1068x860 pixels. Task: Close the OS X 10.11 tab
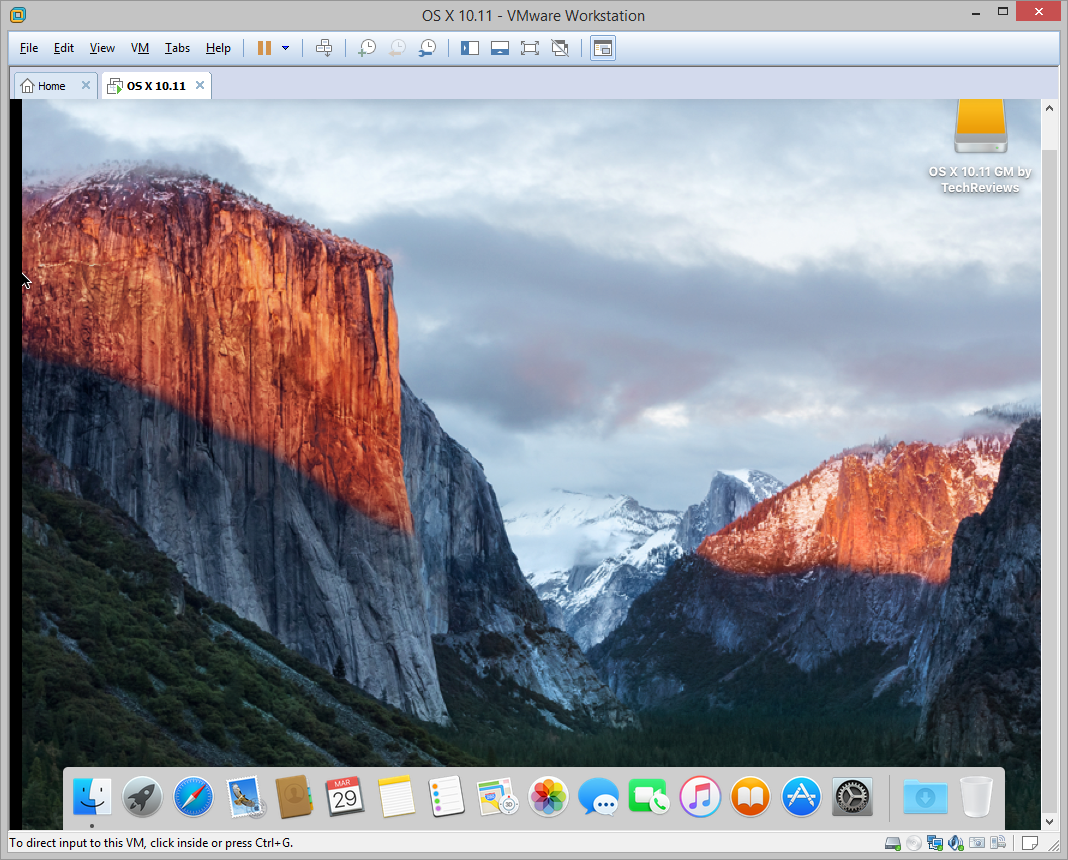coord(200,85)
